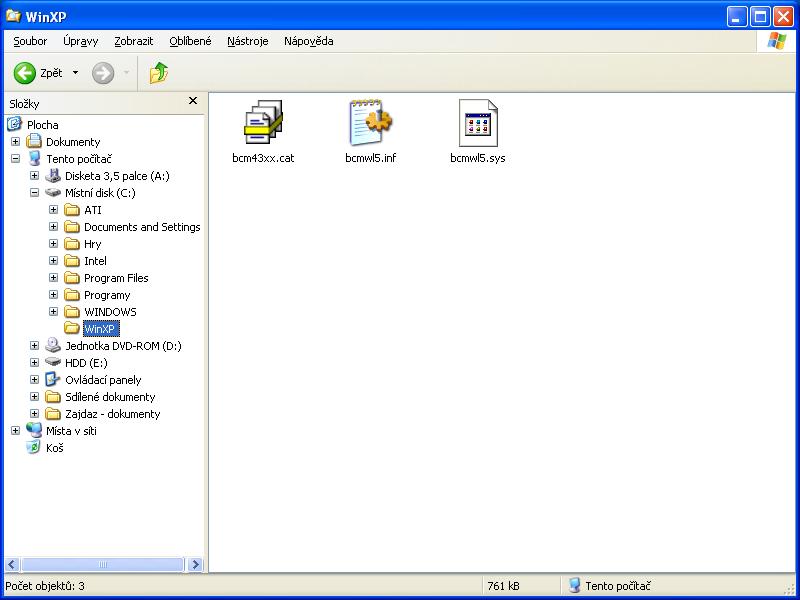Expand the Jednotka DVD-ROM (D:) node

(x=34, y=345)
